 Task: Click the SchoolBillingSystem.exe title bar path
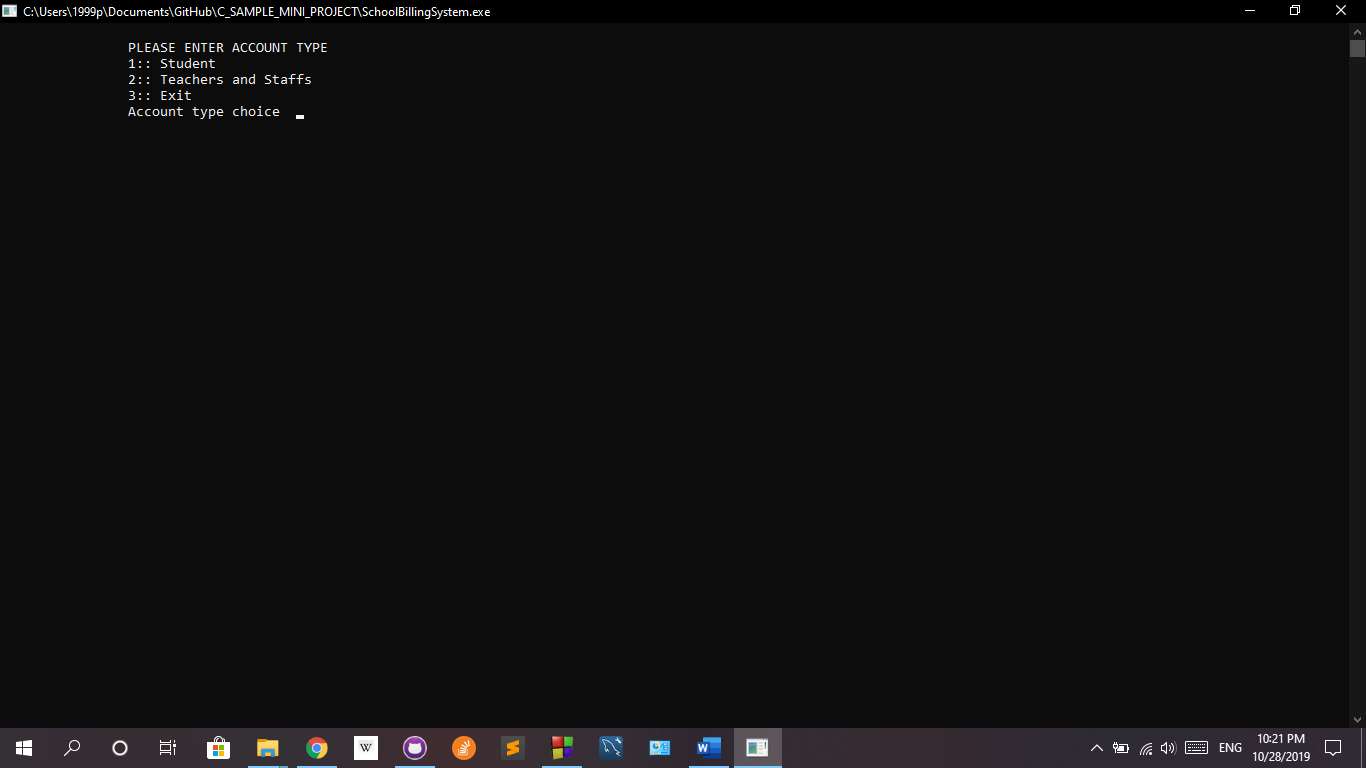click(x=257, y=12)
